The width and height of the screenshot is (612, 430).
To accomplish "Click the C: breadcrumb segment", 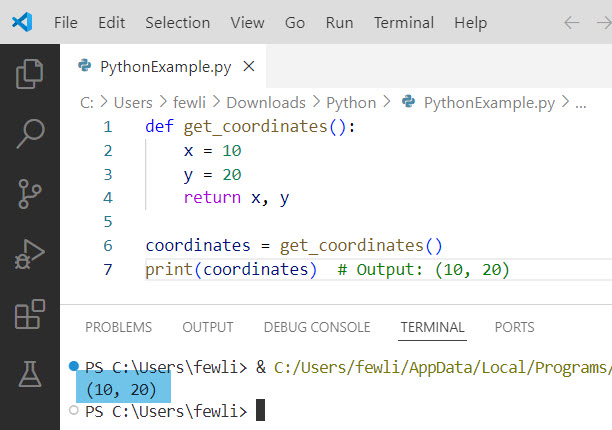I will pos(87,103).
